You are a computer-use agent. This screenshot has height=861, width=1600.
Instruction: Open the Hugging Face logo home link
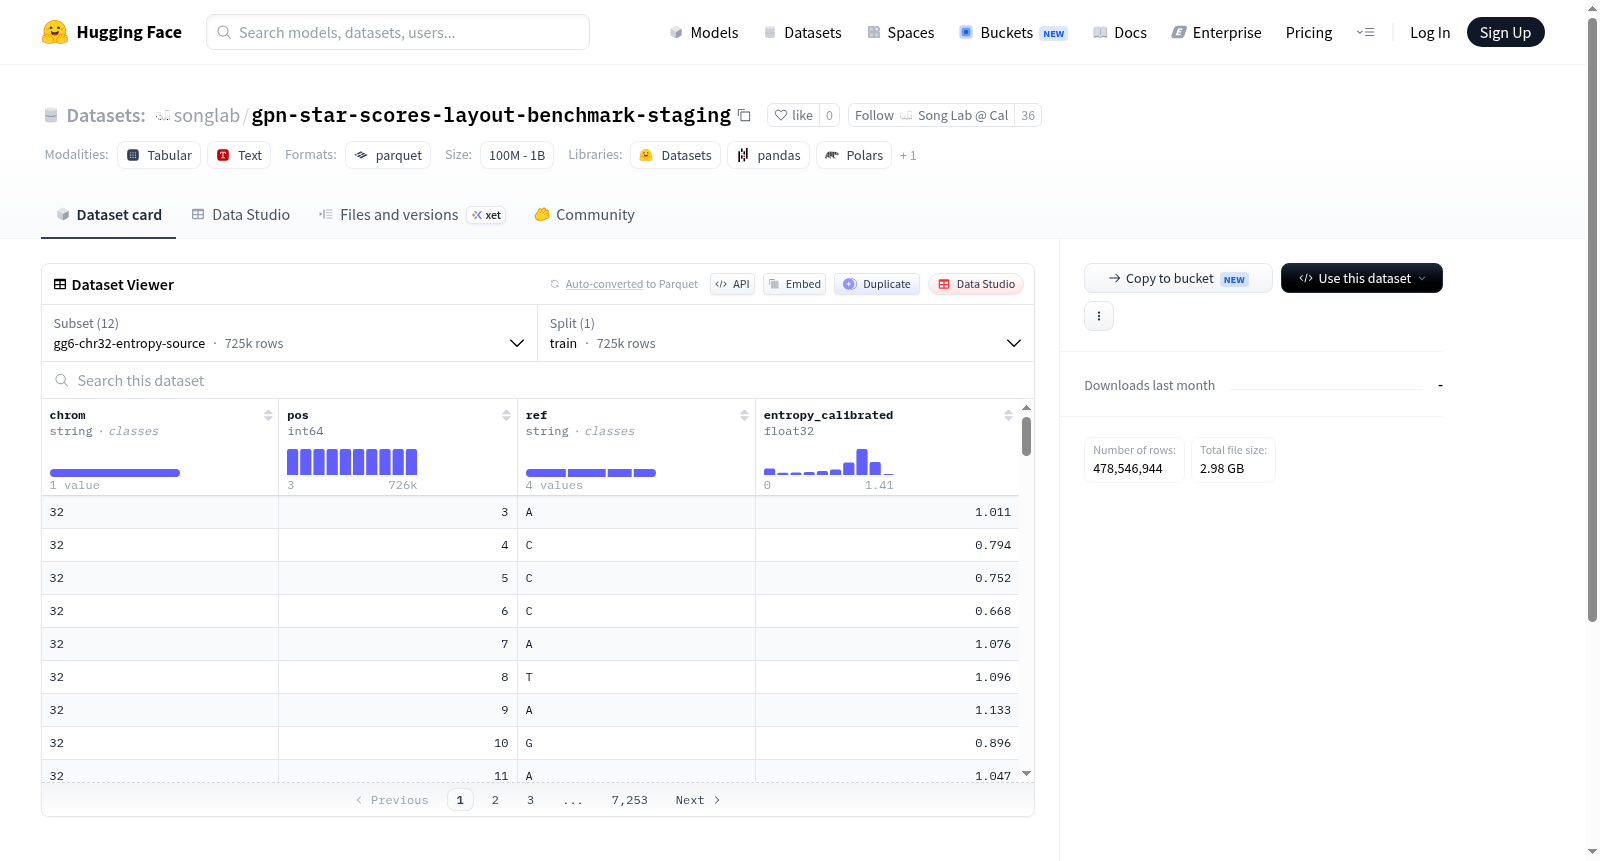(112, 32)
